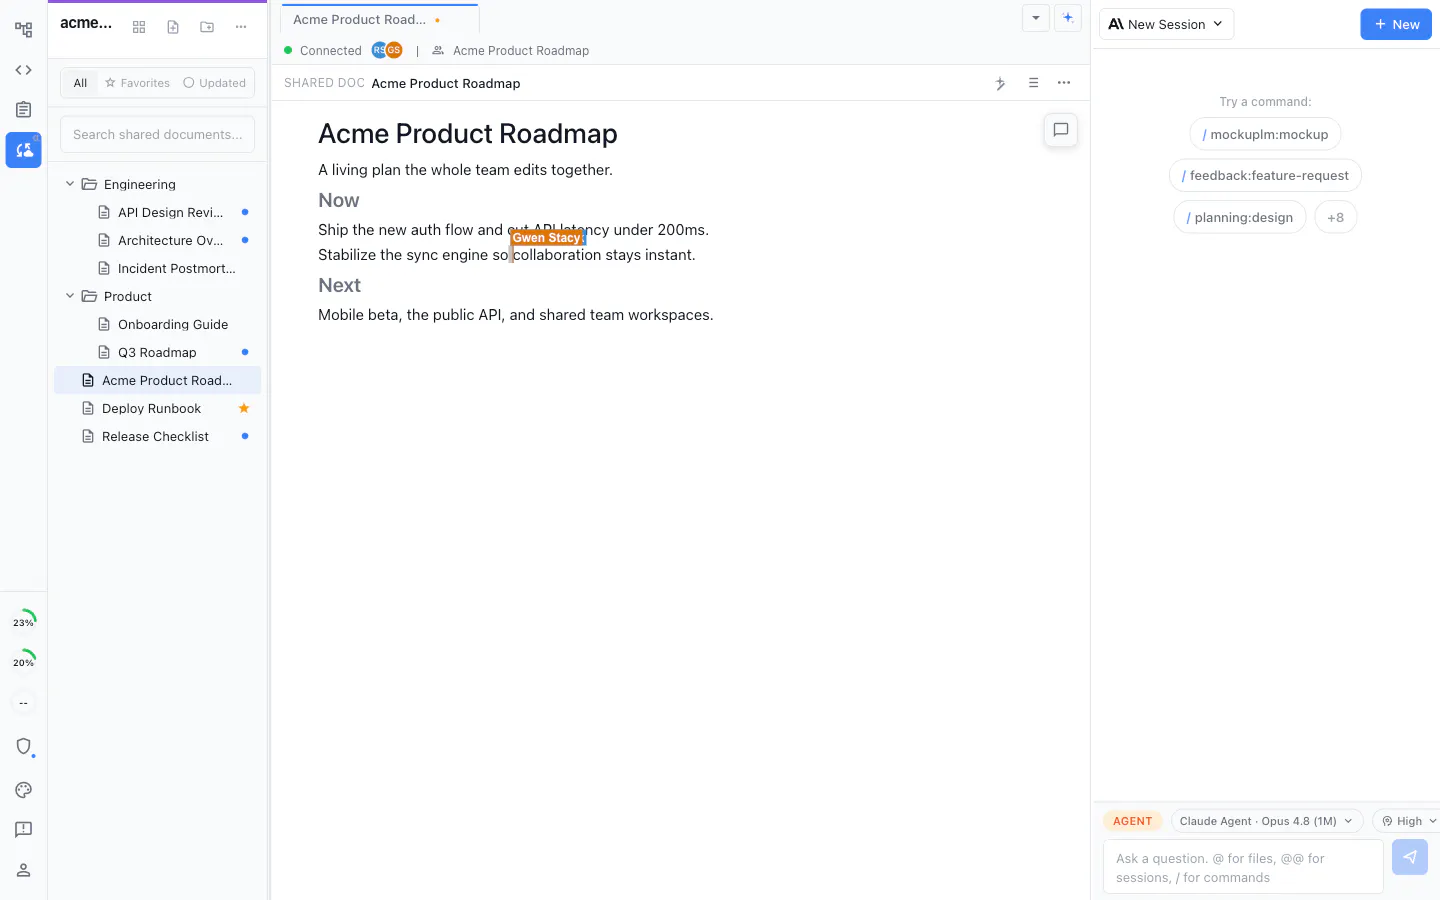Click the New session button

coord(1396,24)
